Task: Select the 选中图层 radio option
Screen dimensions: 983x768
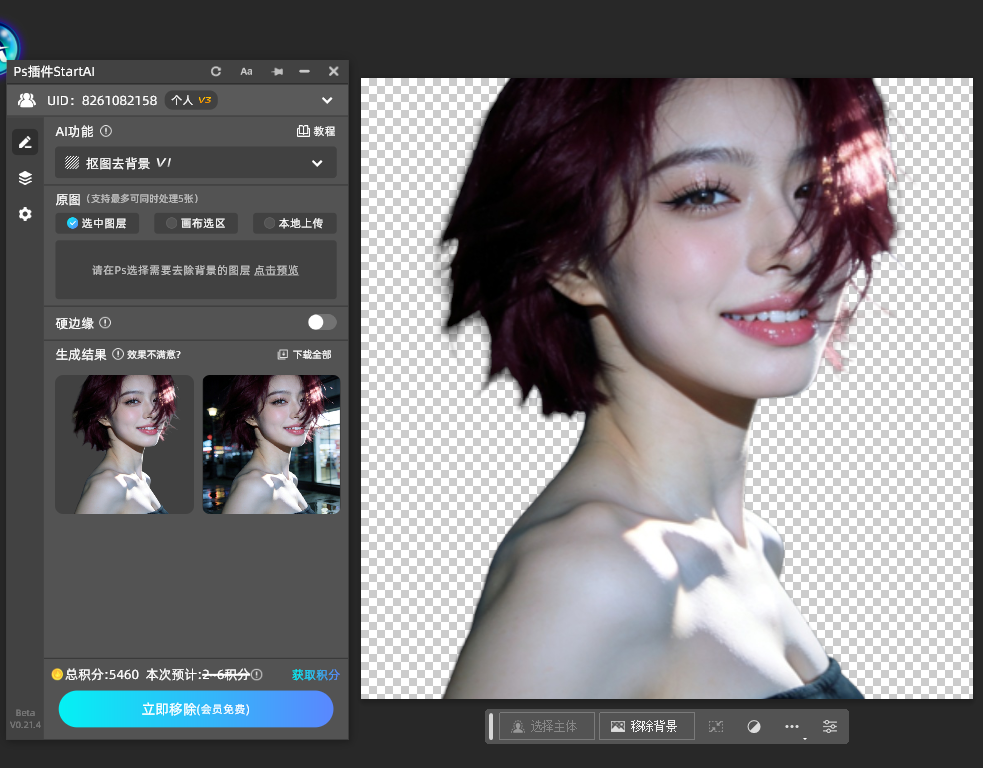Action: coord(97,223)
